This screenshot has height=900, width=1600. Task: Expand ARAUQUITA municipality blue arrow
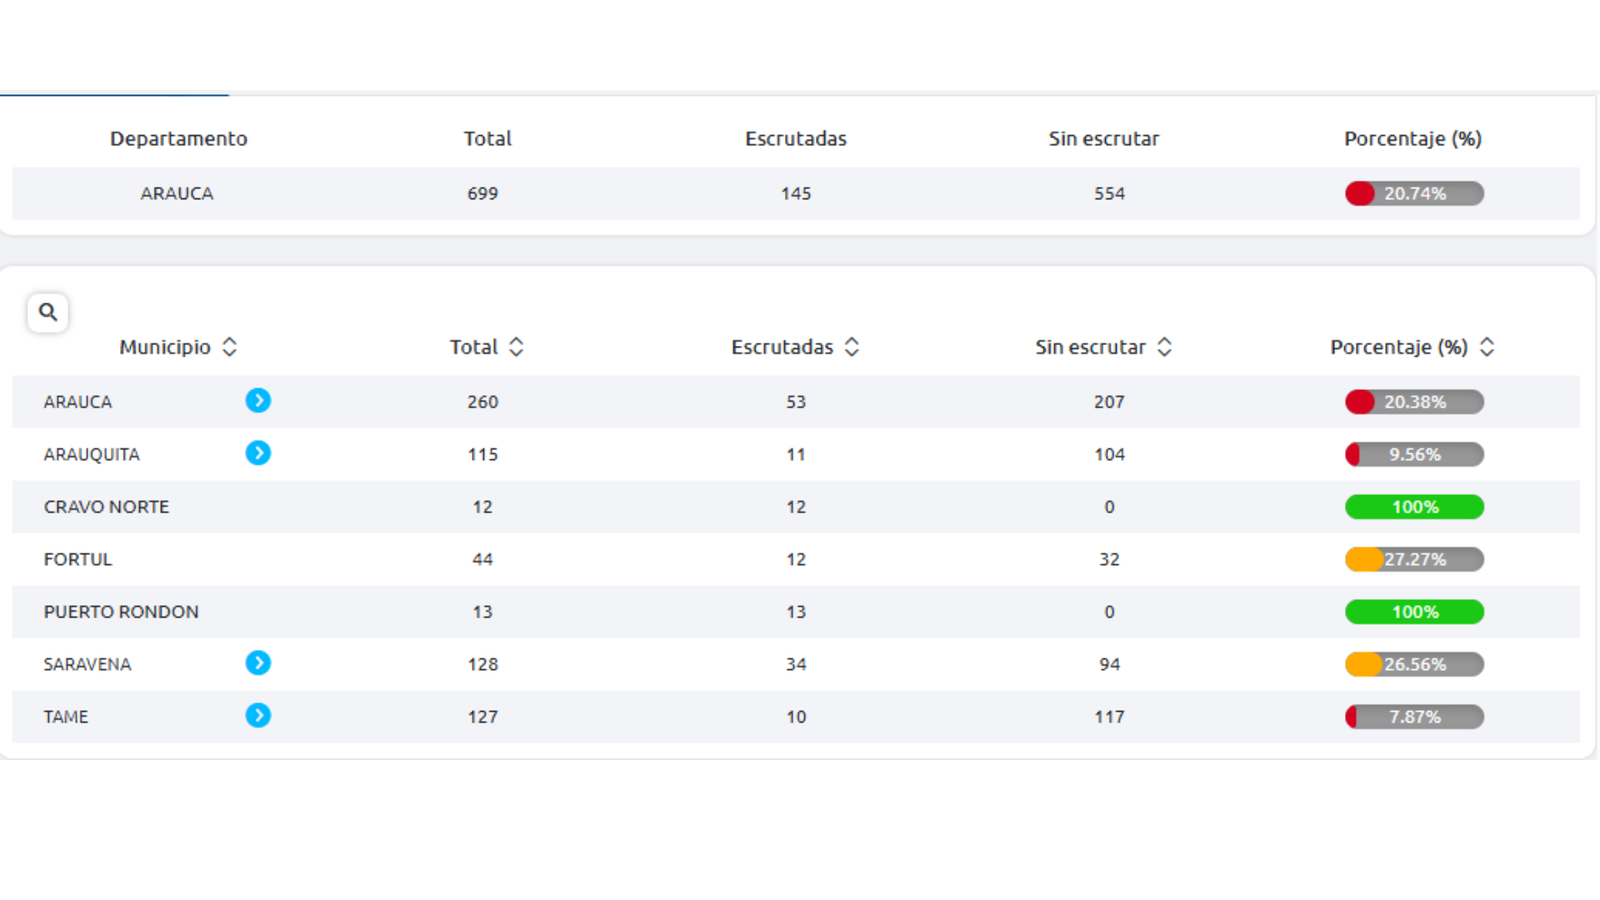[x=258, y=453]
